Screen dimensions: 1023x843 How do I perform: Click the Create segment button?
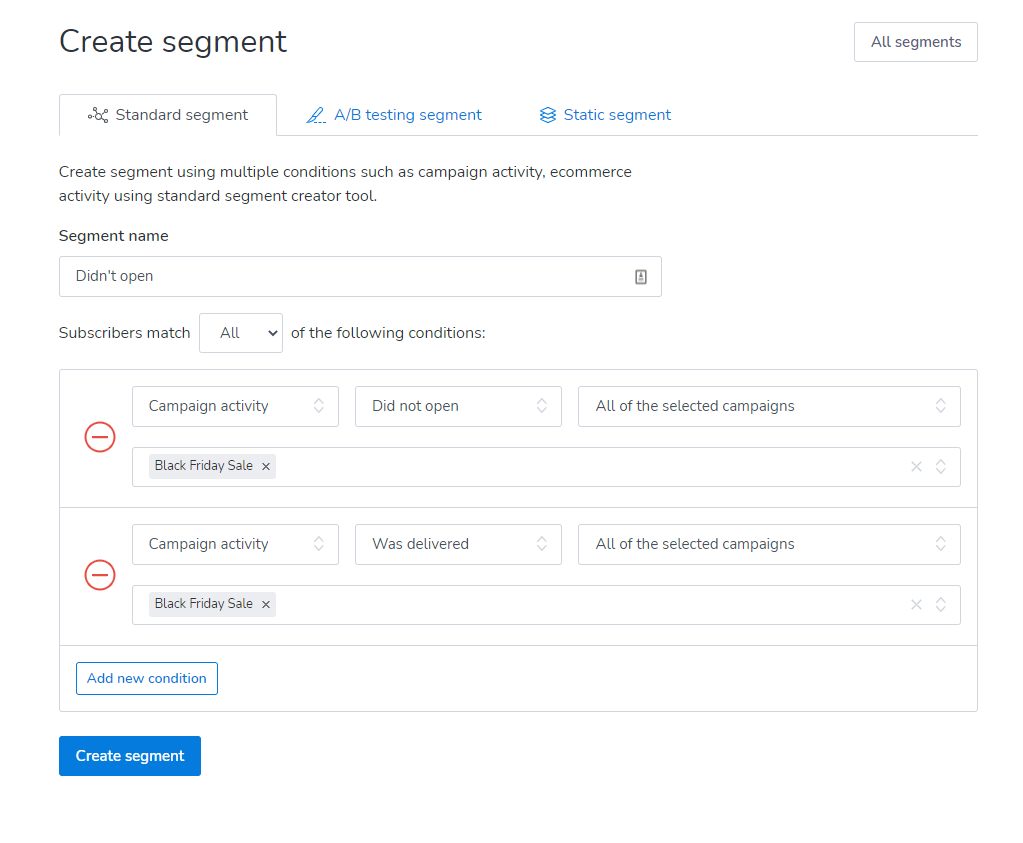[x=130, y=756]
